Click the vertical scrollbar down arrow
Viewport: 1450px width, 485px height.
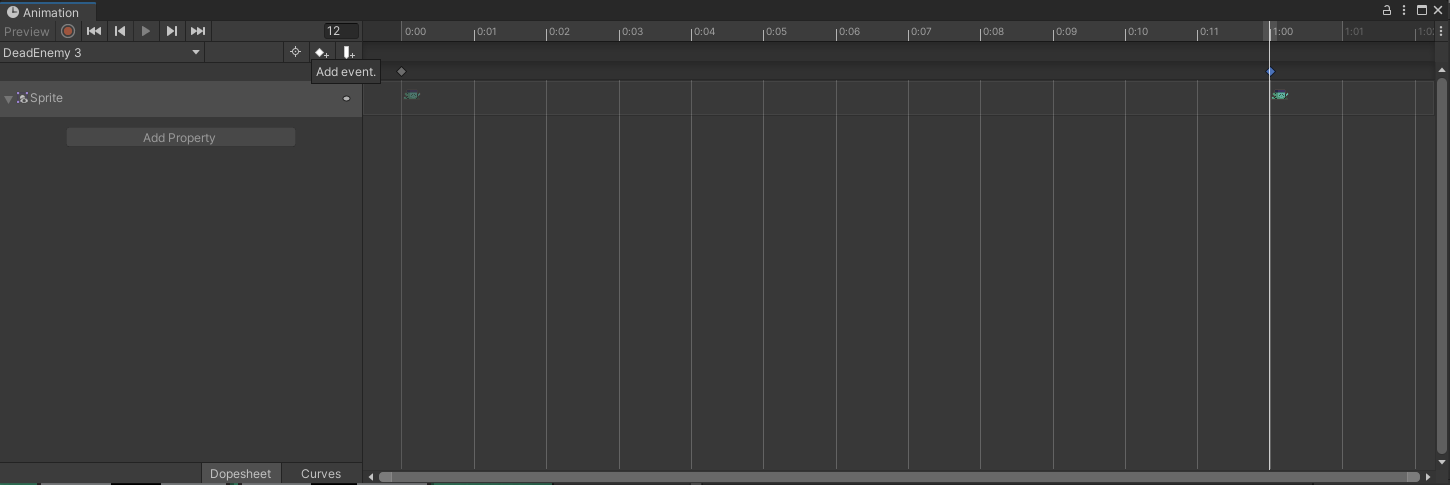click(1442, 462)
